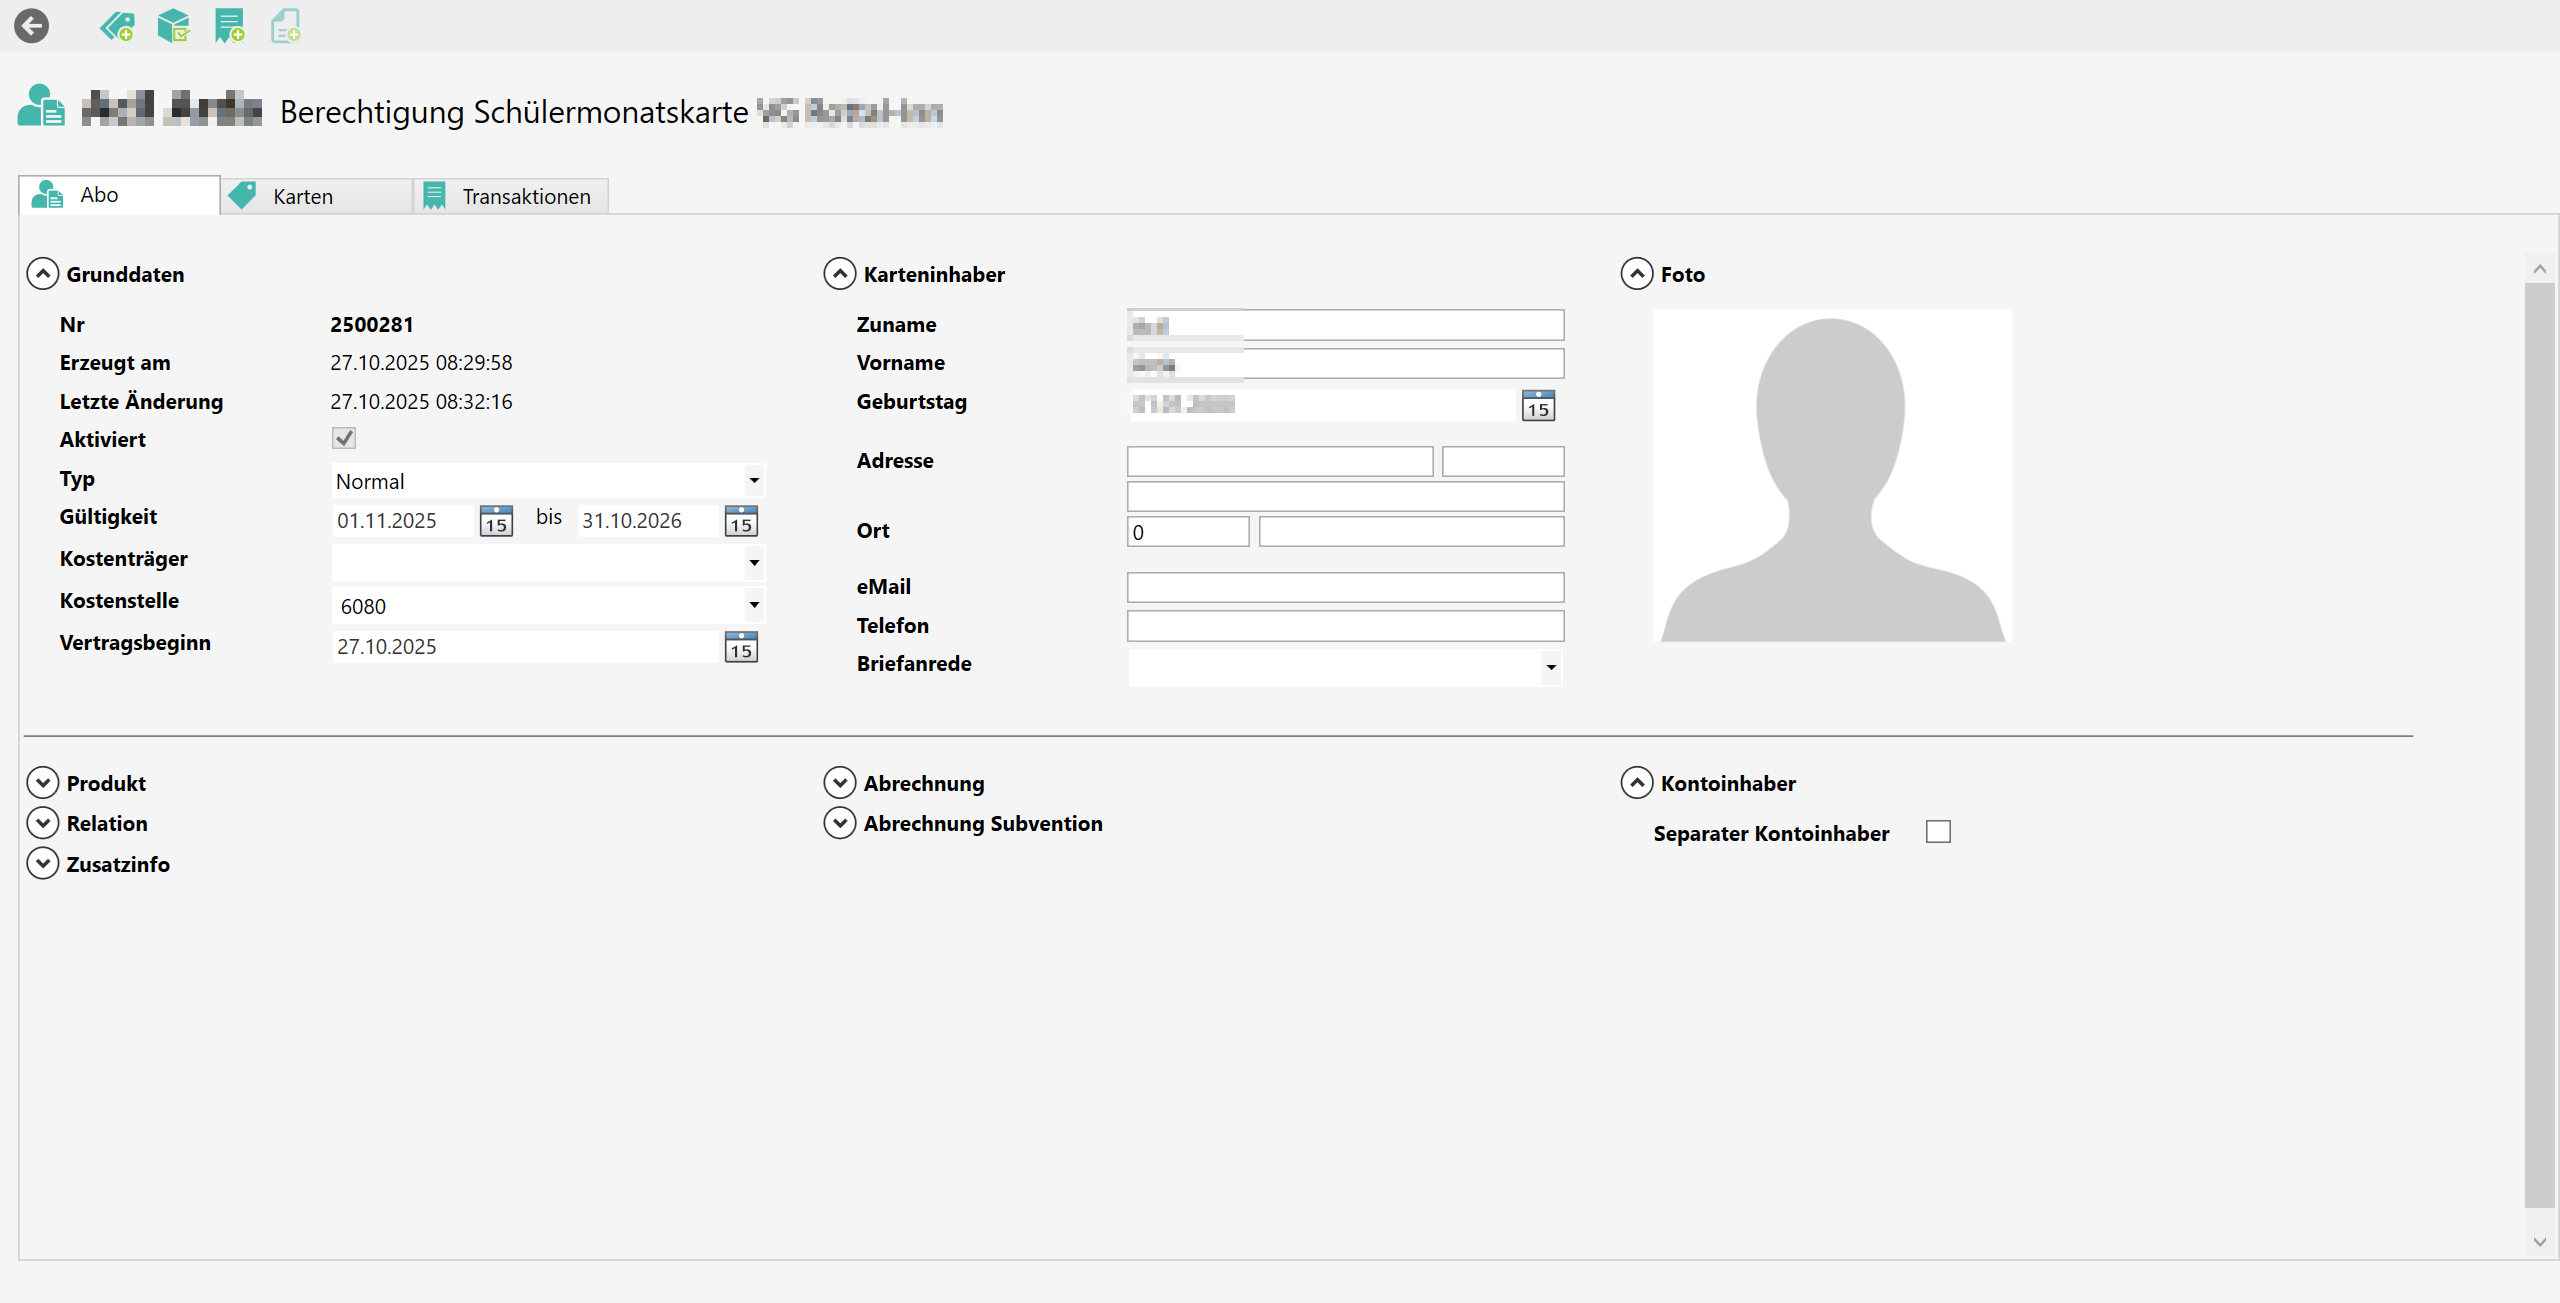Switch to the Karten tab

(302, 196)
